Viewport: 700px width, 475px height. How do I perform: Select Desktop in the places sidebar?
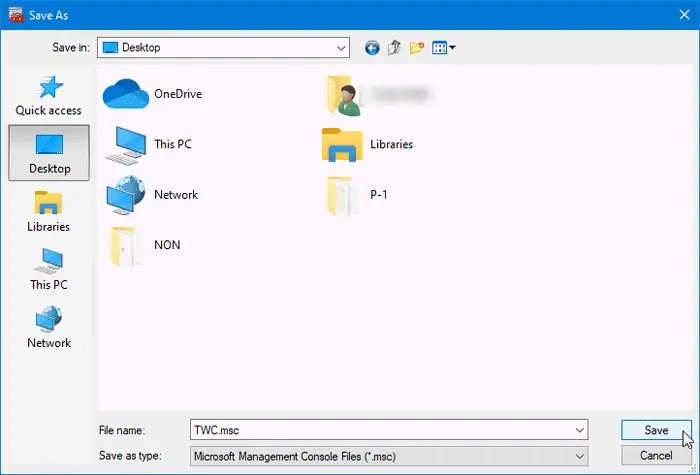click(49, 153)
